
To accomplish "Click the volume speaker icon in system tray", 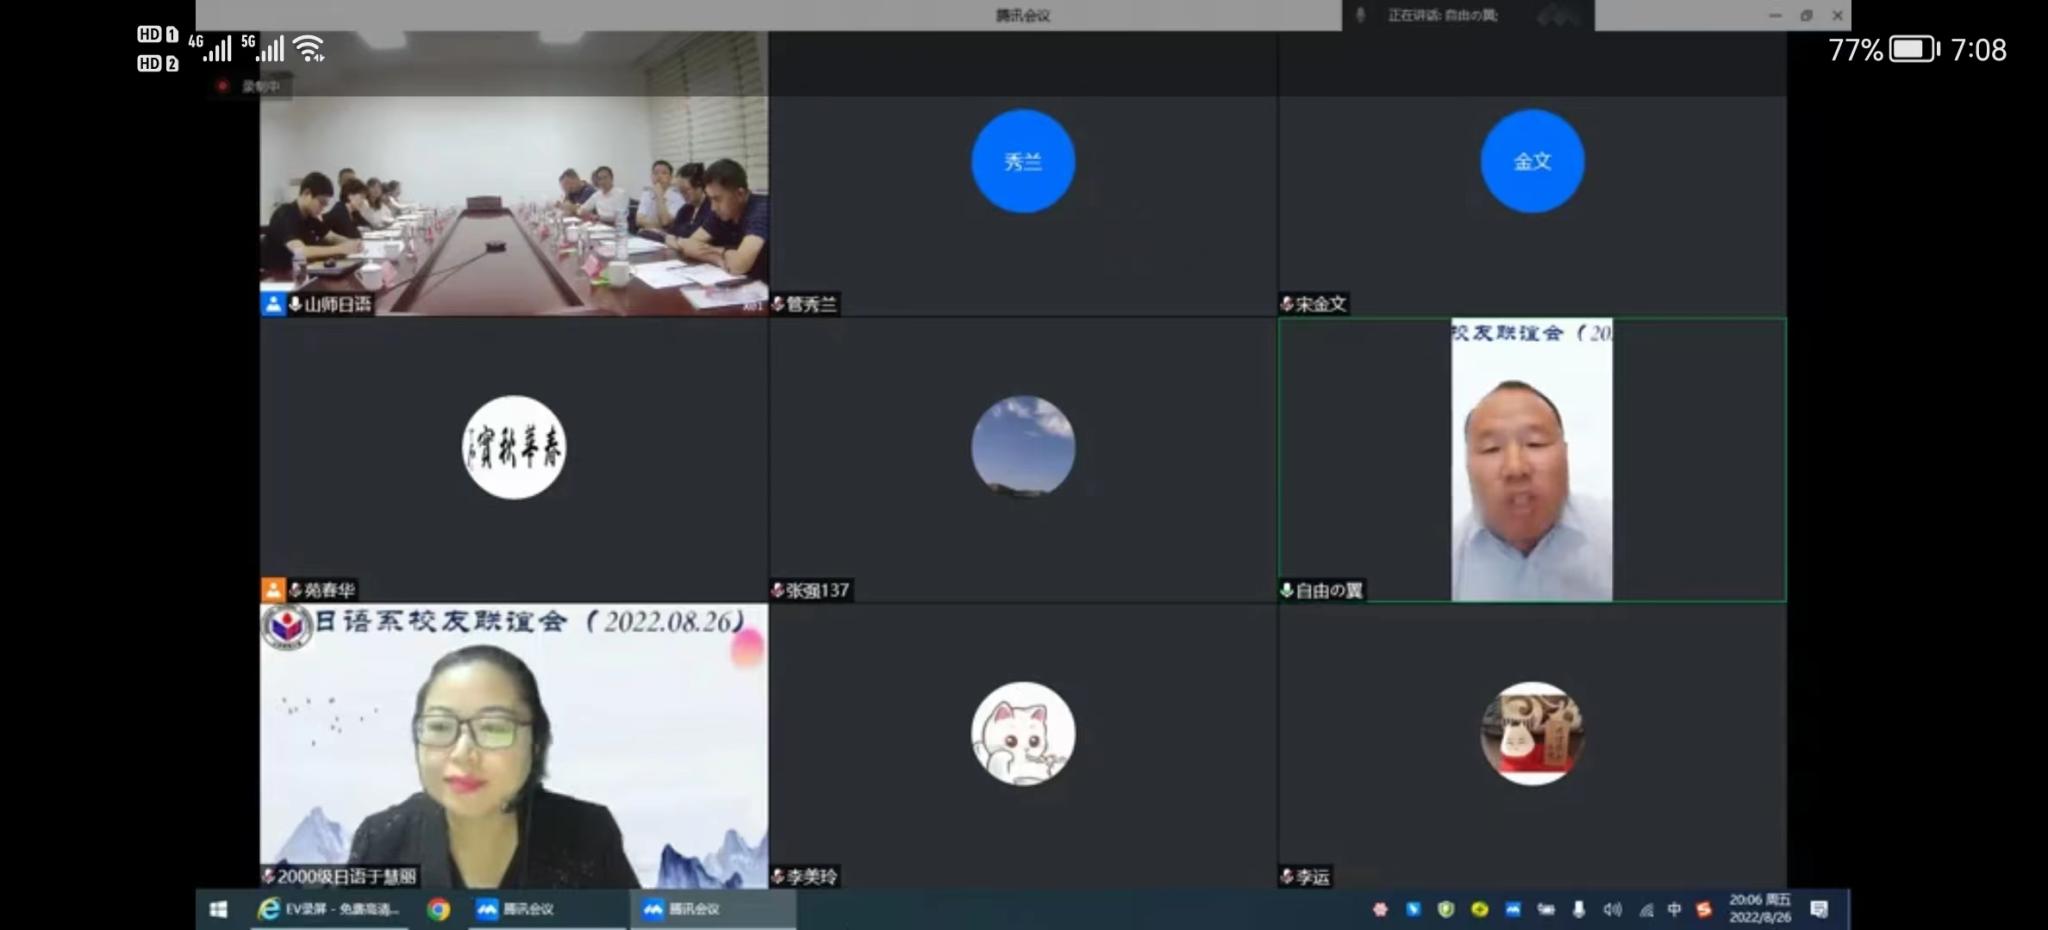I will point(1611,909).
